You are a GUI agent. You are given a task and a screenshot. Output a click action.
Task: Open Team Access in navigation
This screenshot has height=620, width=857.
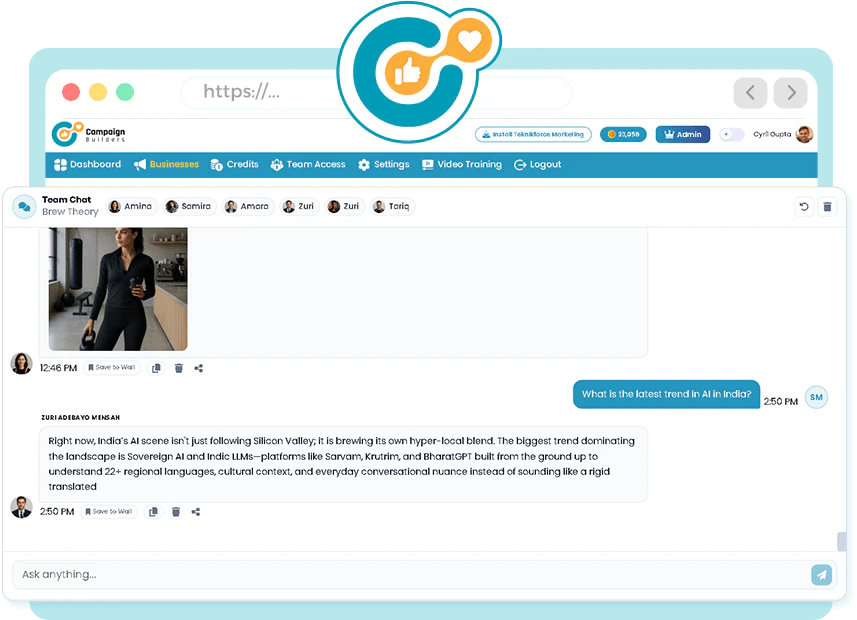coord(308,164)
